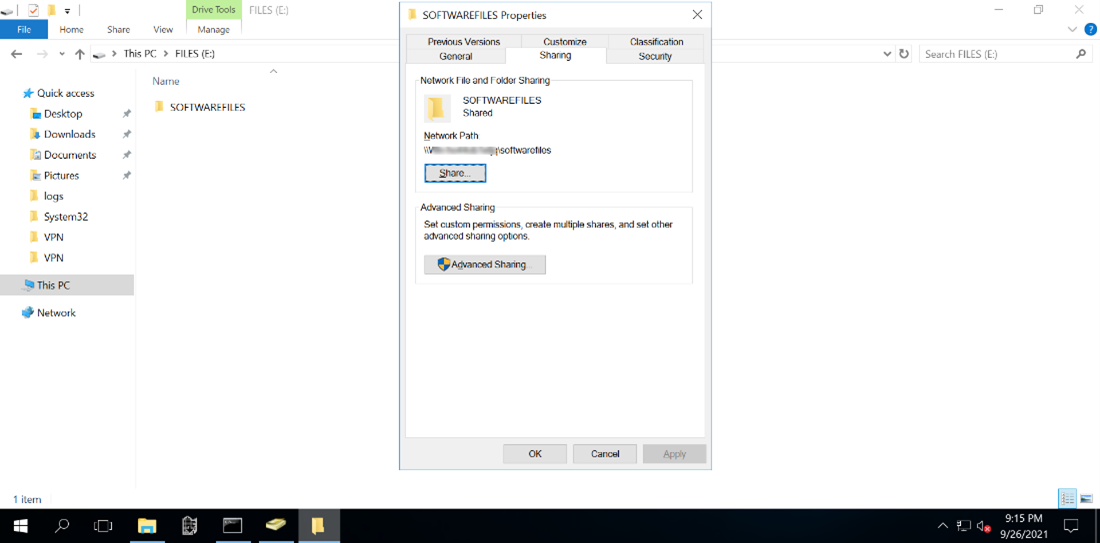1100x543 pixels.
Task: Click the muted volume tray icon
Action: coord(984,525)
